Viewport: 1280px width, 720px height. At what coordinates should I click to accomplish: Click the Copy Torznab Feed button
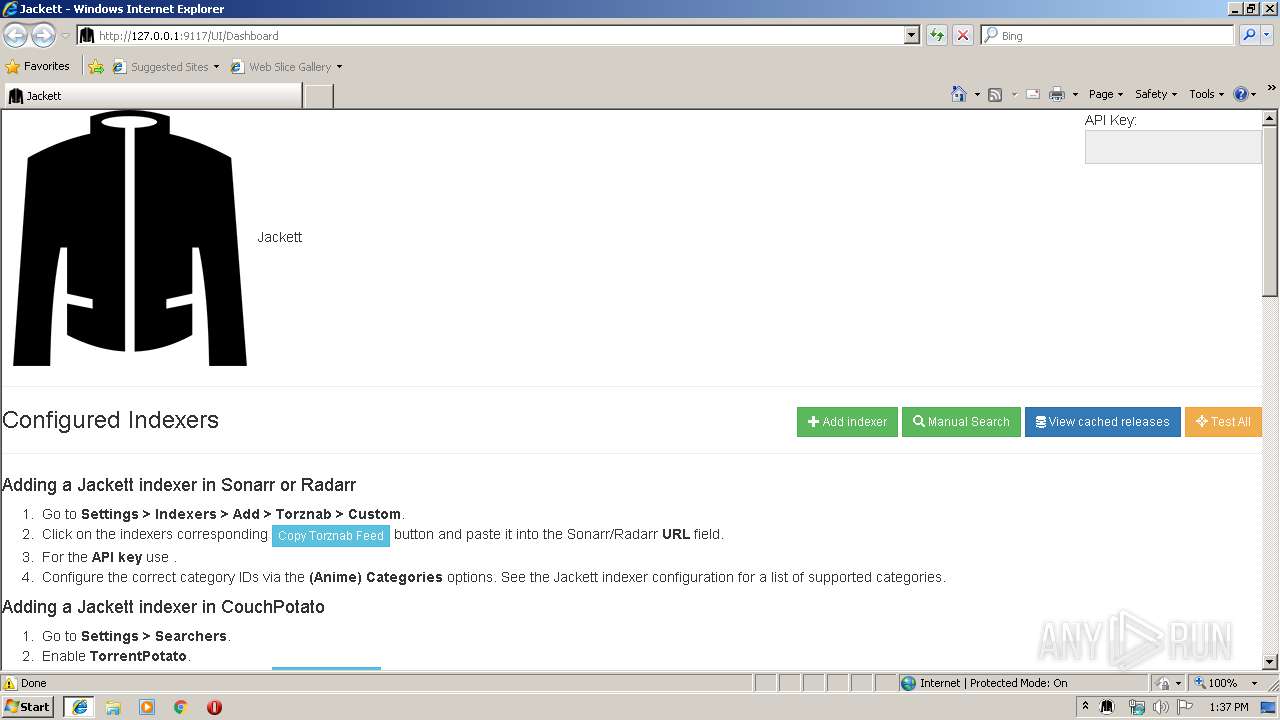pyautogui.click(x=331, y=536)
